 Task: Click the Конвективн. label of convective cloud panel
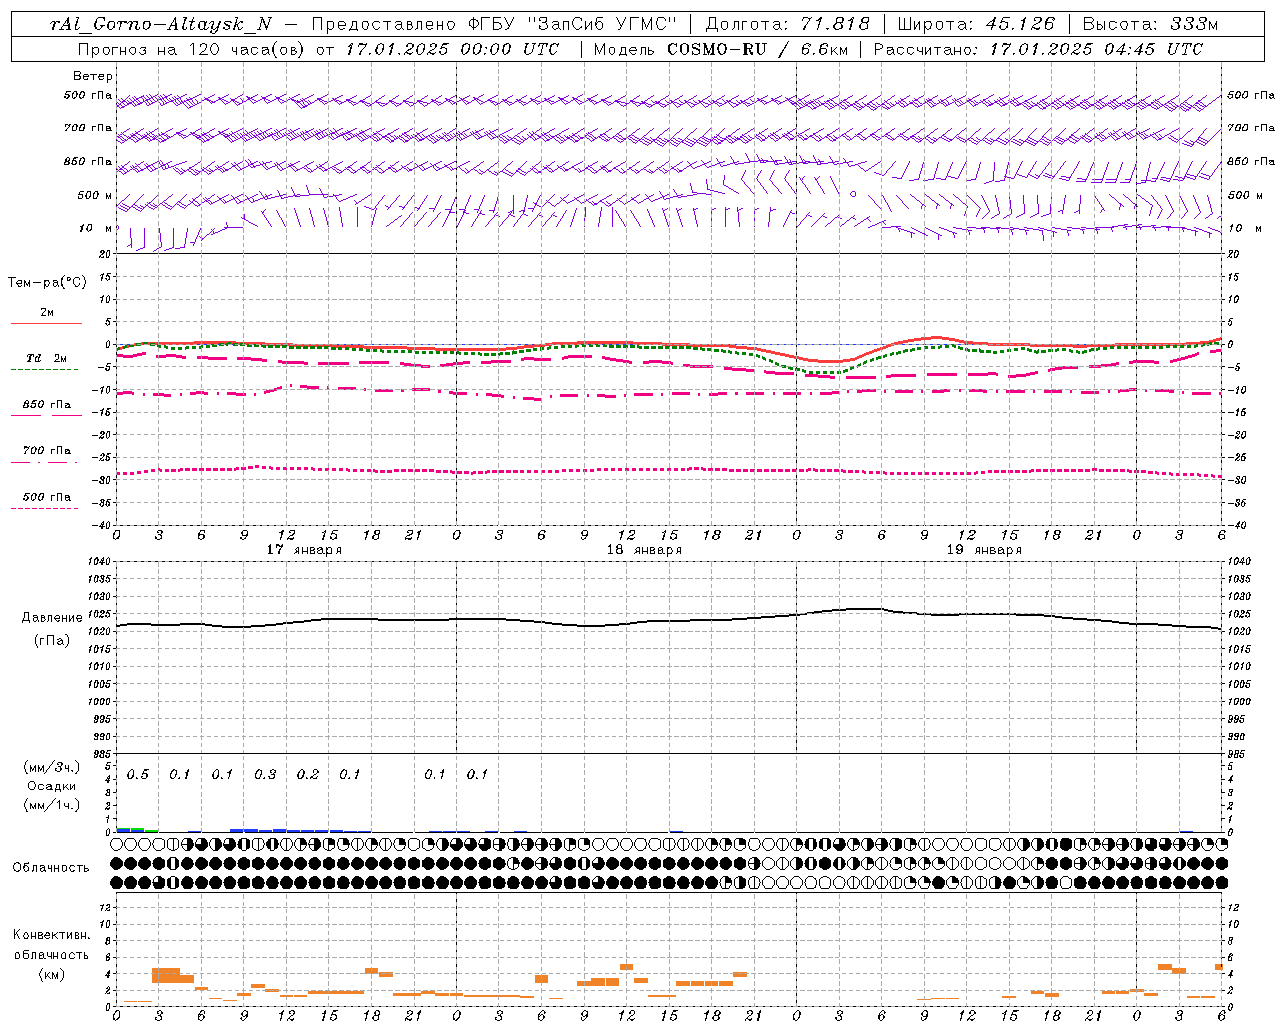pos(52,935)
